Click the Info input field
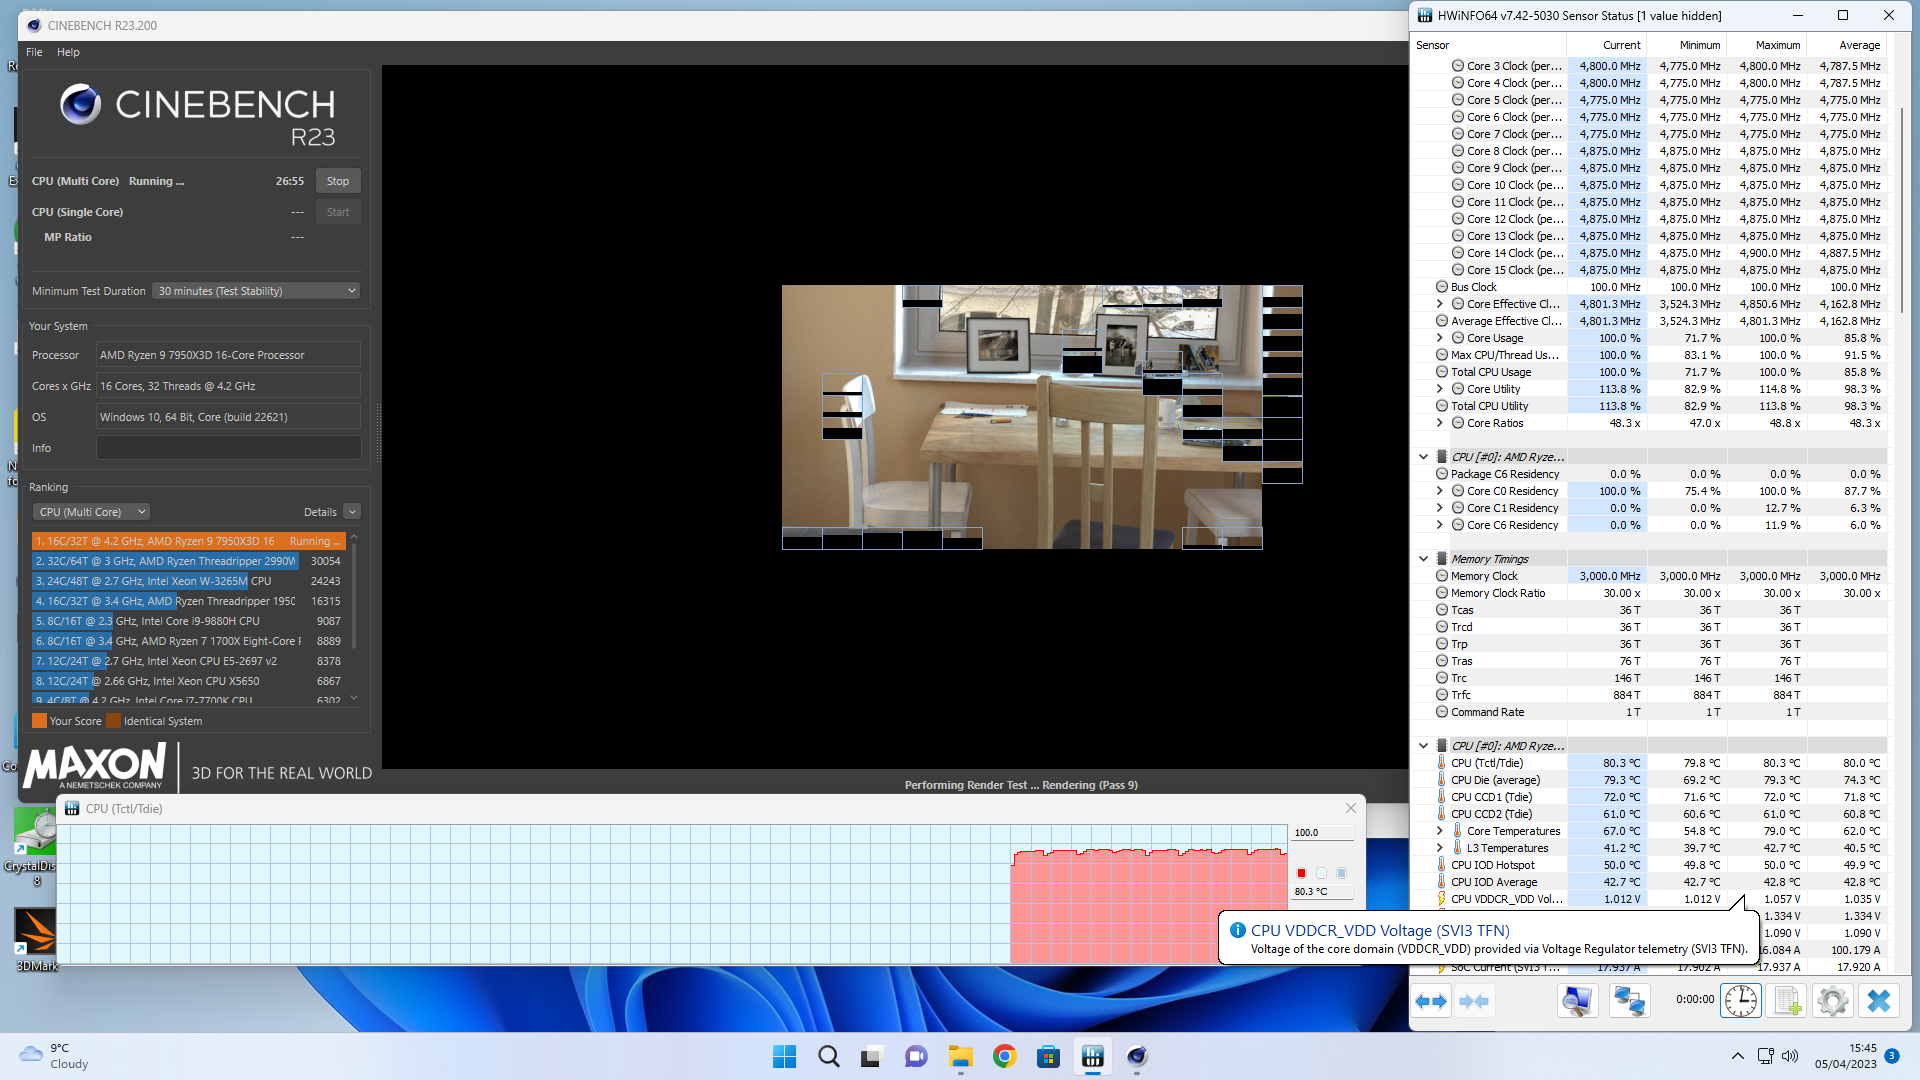Image resolution: width=1920 pixels, height=1080 pixels. tap(228, 448)
